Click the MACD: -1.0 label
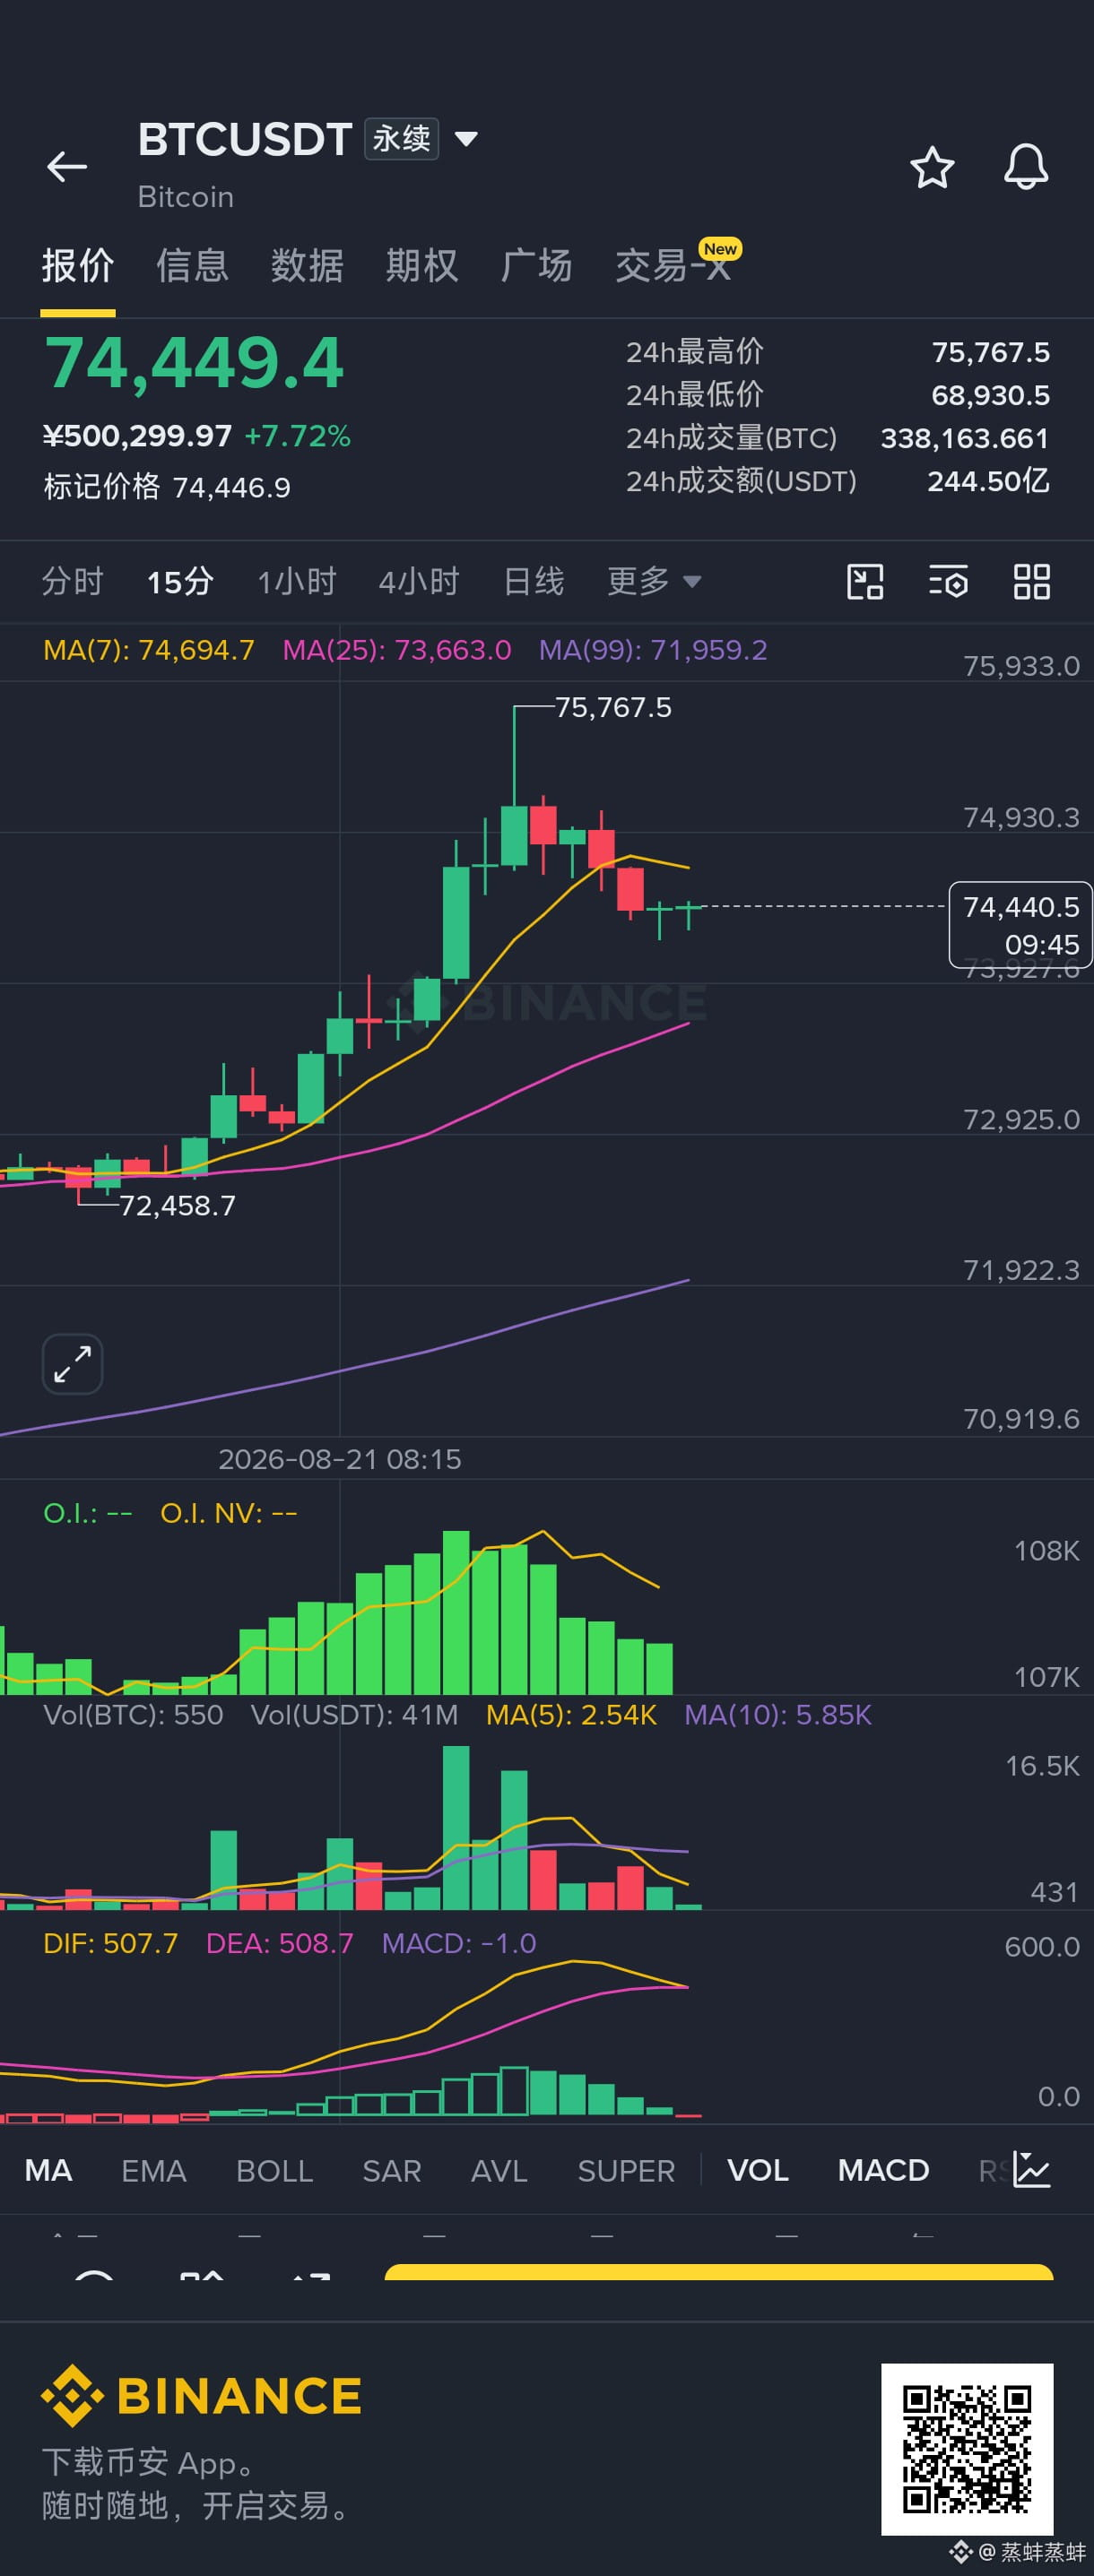 point(459,1943)
